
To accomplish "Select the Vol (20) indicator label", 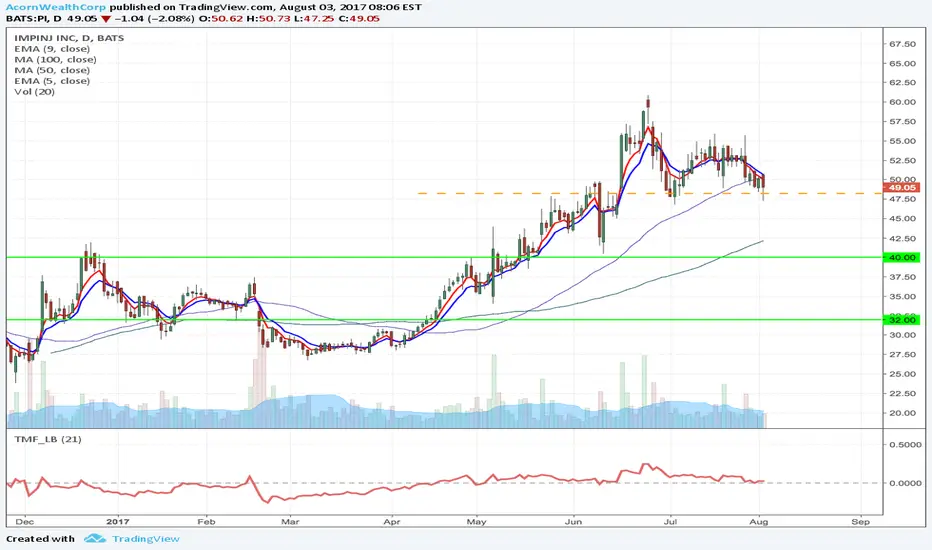I will (34, 92).
